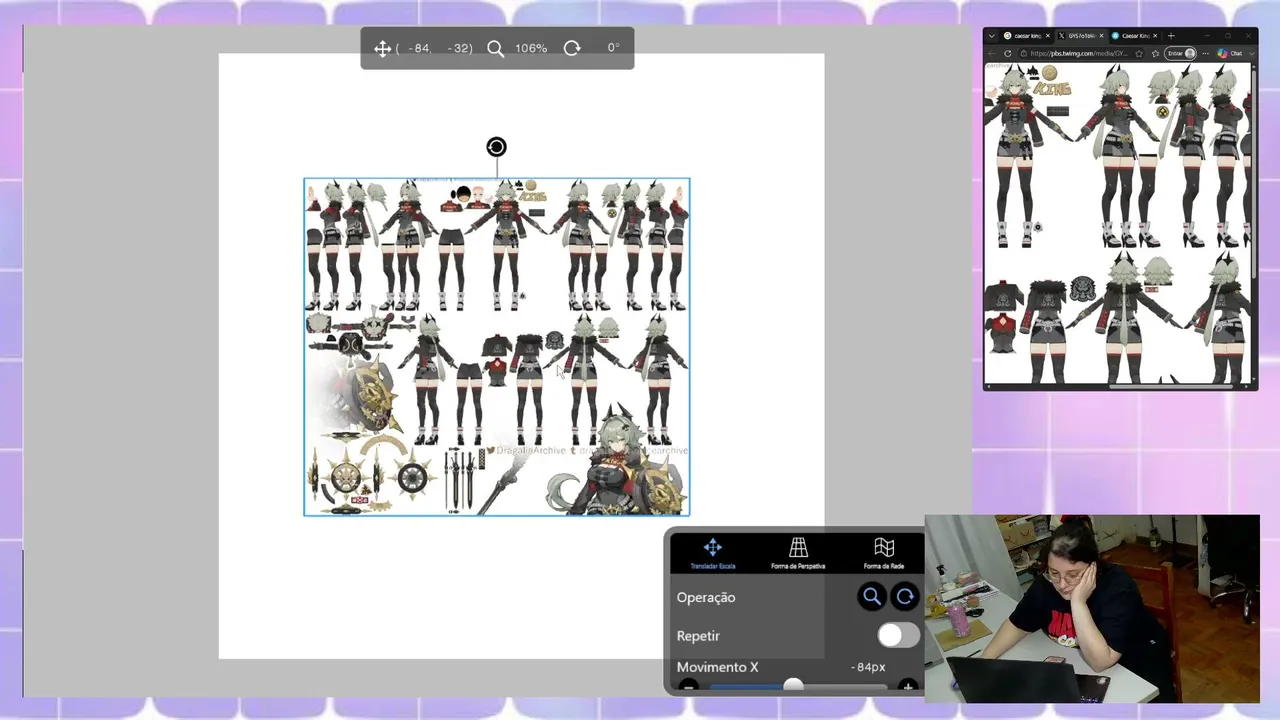
Task: Bookmark this page with the star icon
Action: (x=1139, y=53)
